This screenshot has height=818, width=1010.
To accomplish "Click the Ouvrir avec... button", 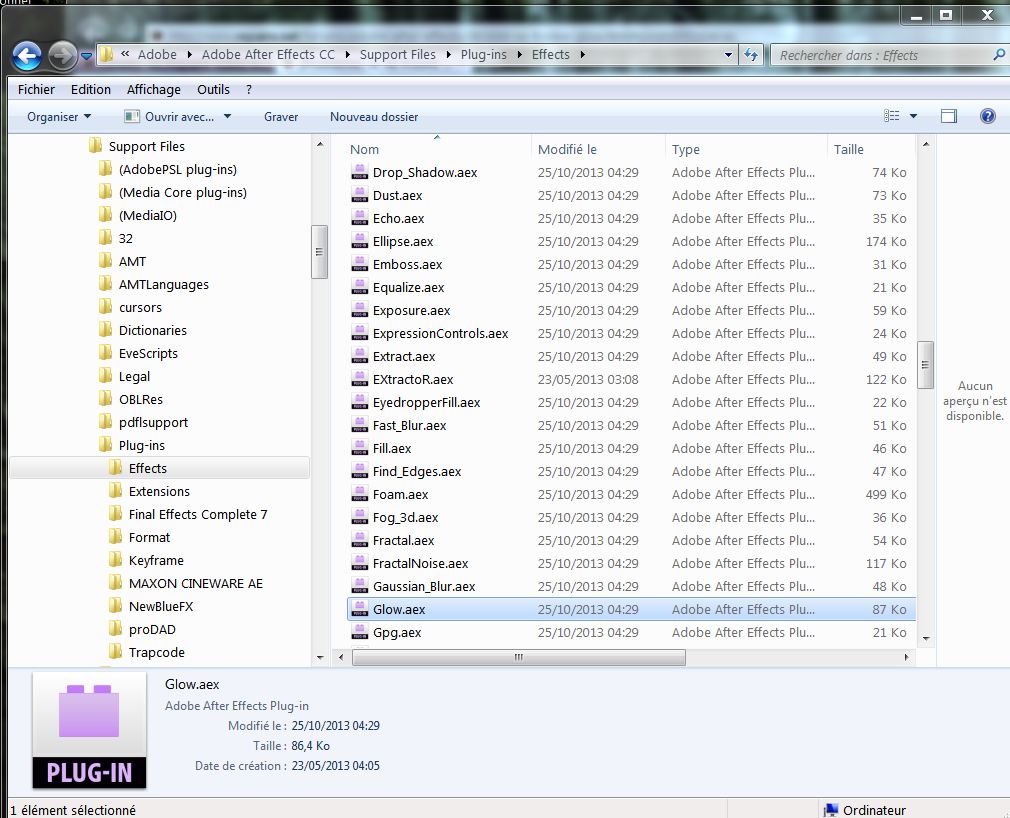I will [171, 117].
